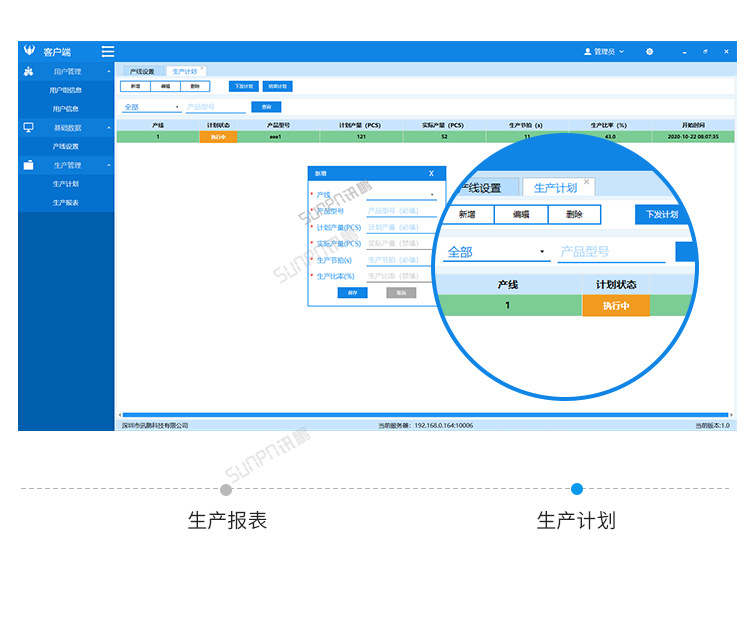Open the settings gear in the title bar

click(649, 51)
